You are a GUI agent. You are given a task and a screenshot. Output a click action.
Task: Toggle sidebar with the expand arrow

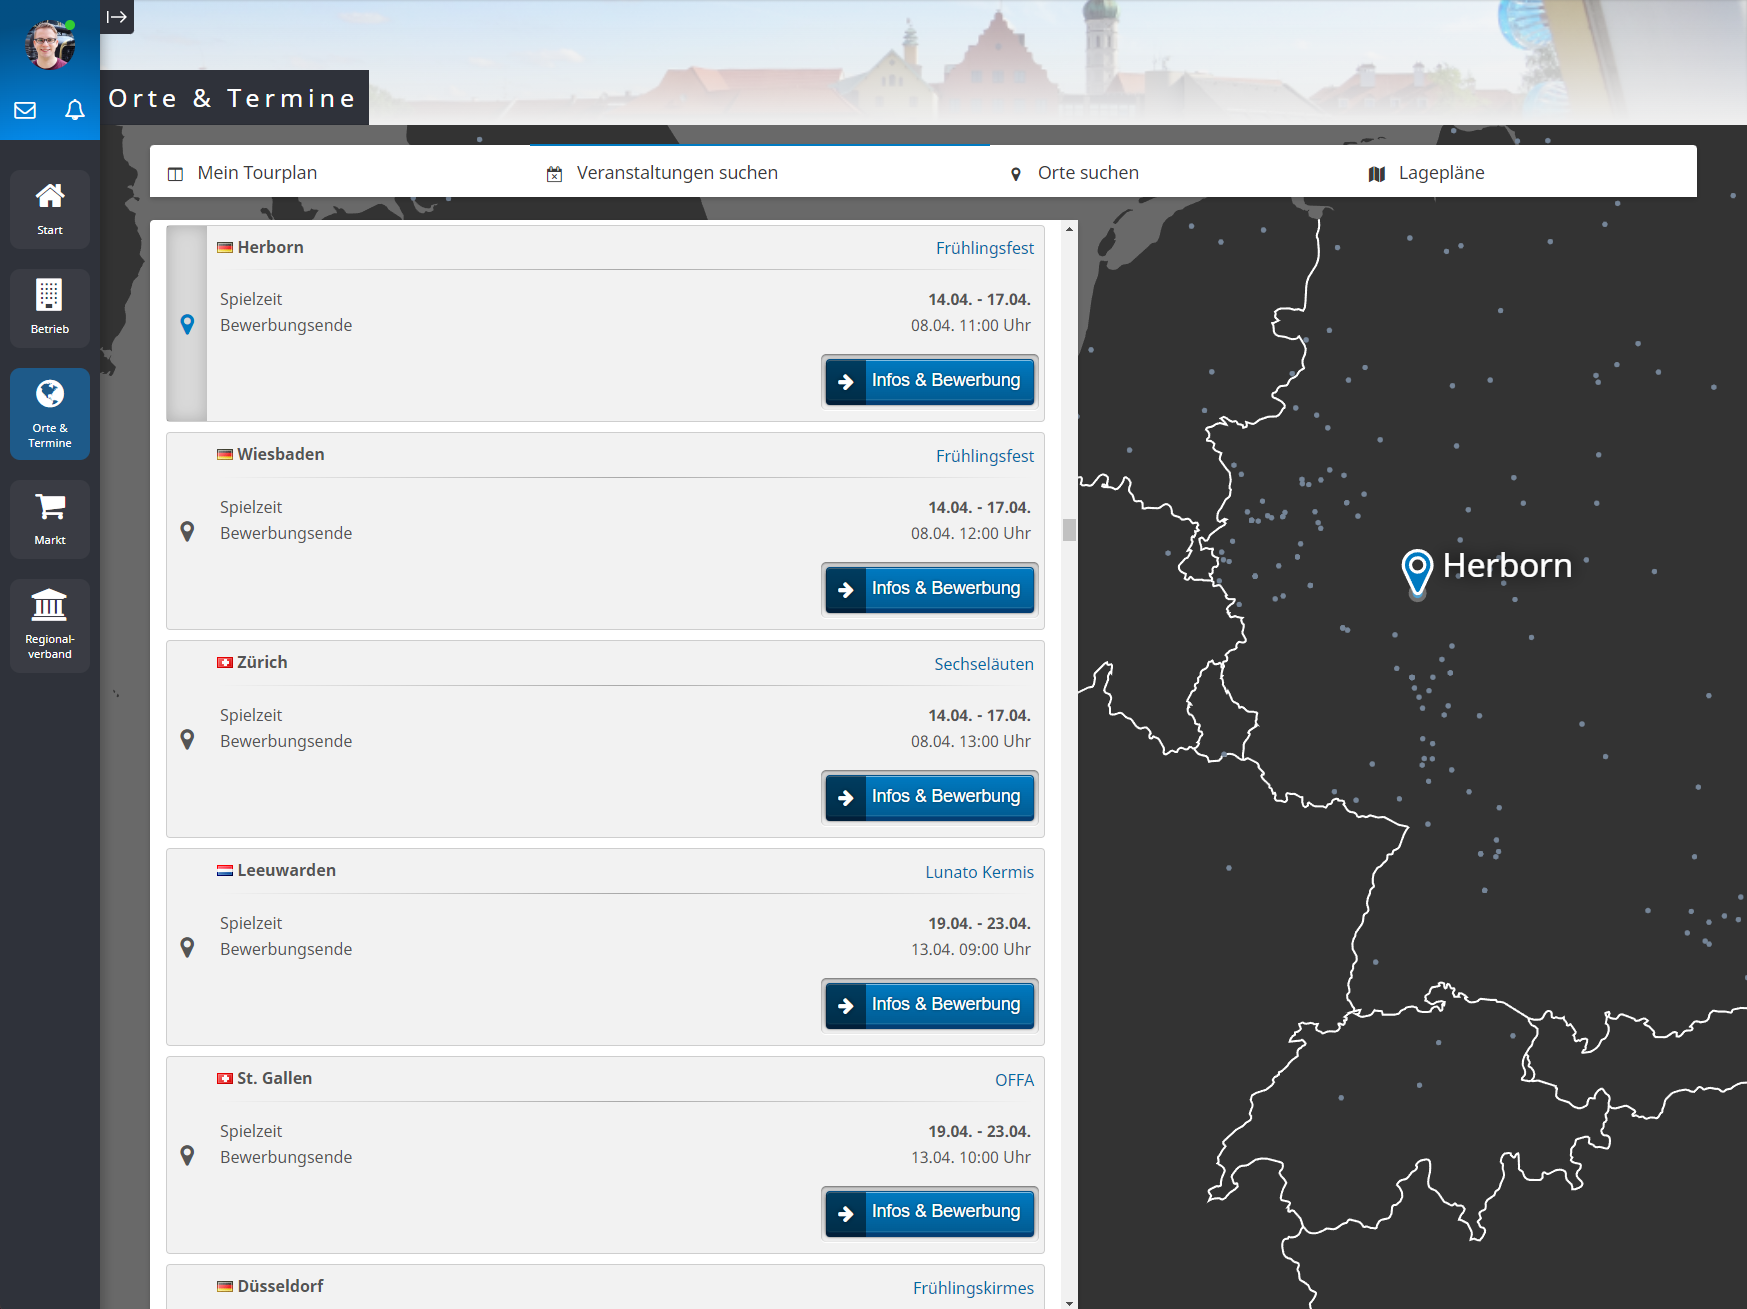pos(117,17)
